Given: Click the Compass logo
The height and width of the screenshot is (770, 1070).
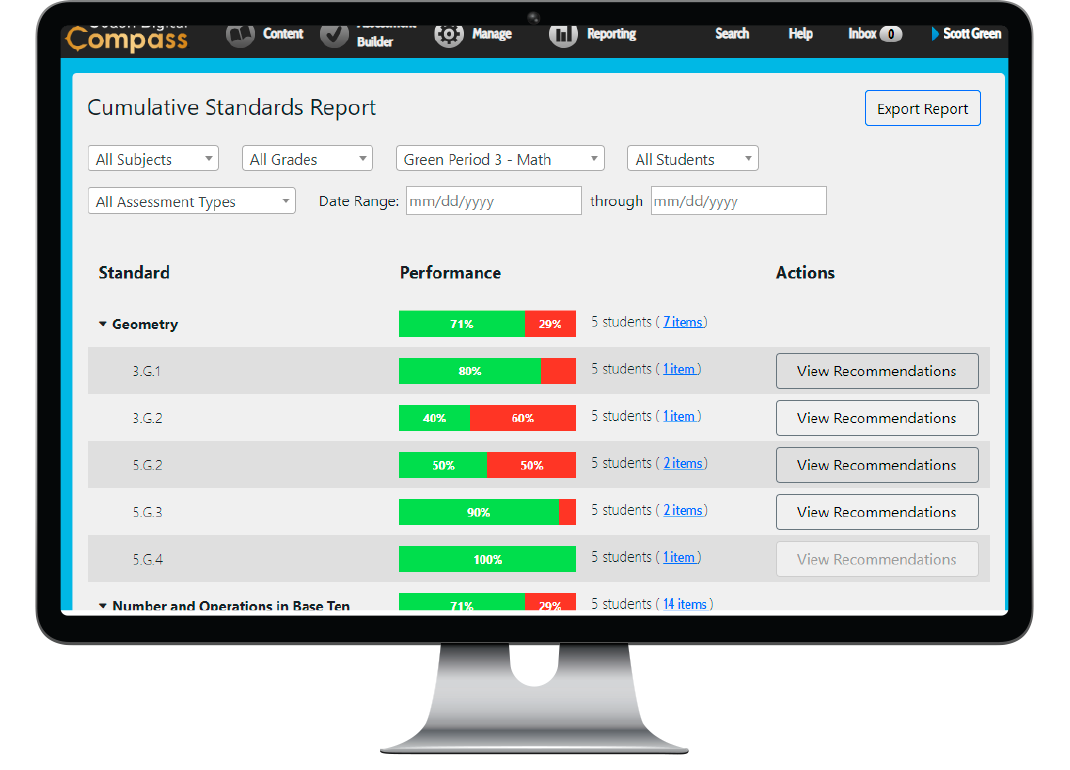Looking at the screenshot, I should [126, 39].
